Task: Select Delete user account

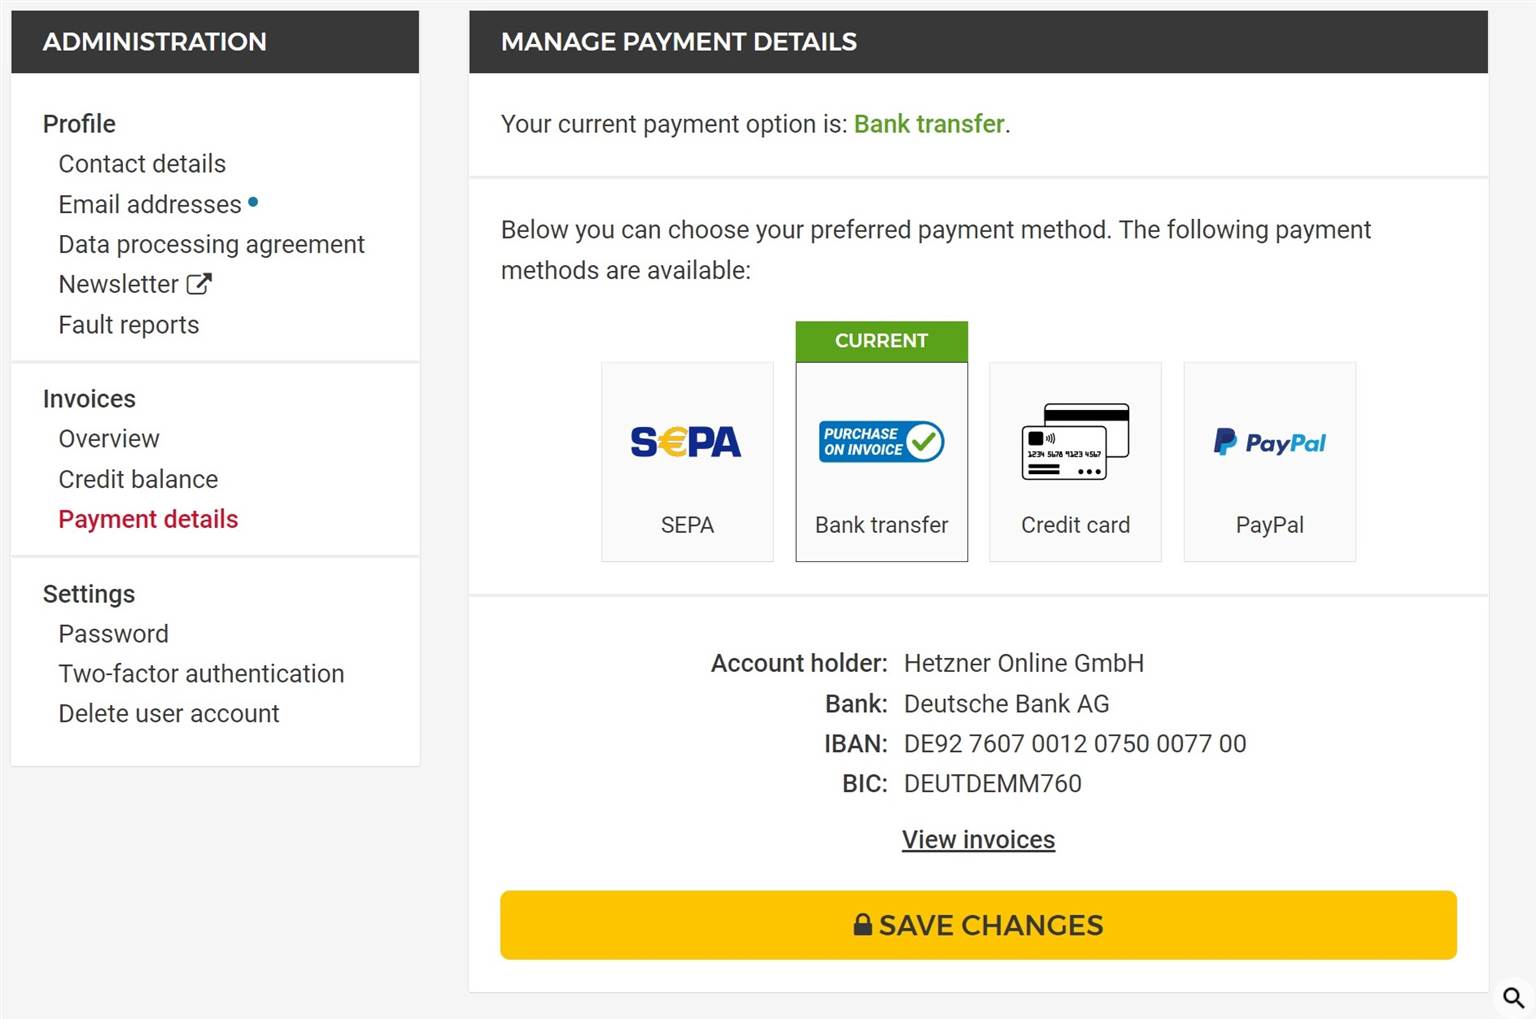Action: coord(169,714)
